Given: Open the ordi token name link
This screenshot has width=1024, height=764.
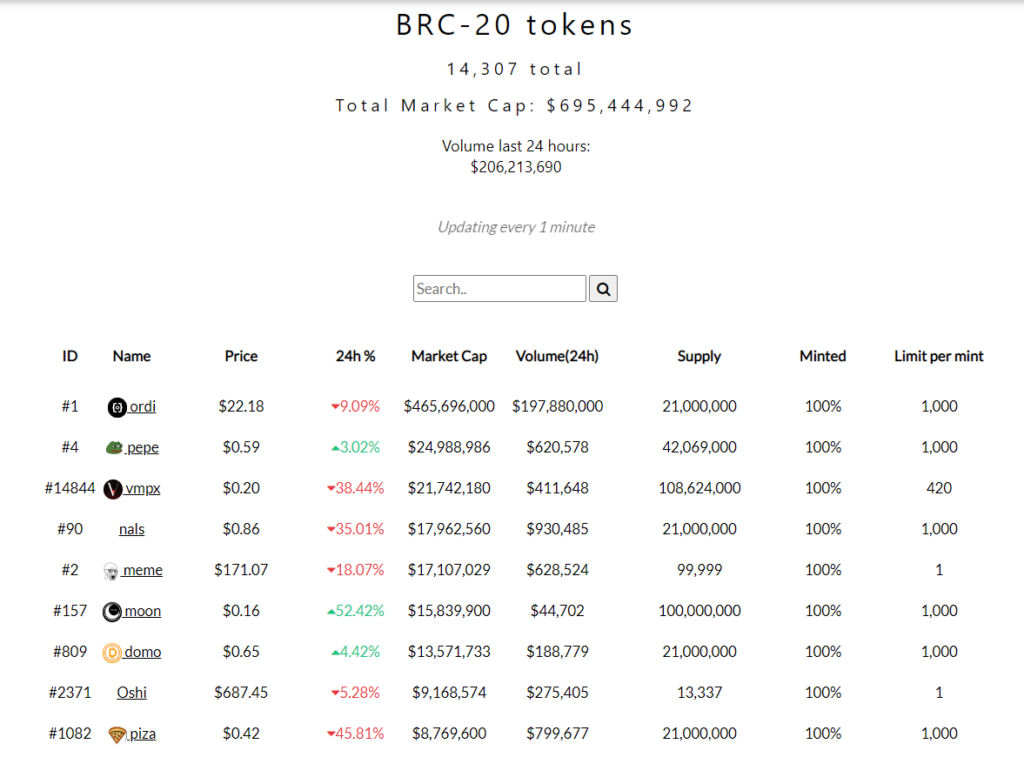Looking at the screenshot, I should [x=143, y=407].
